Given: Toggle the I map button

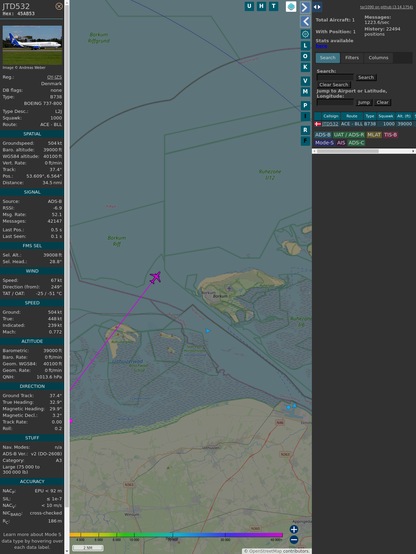Looking at the screenshot, I should click(305, 116).
